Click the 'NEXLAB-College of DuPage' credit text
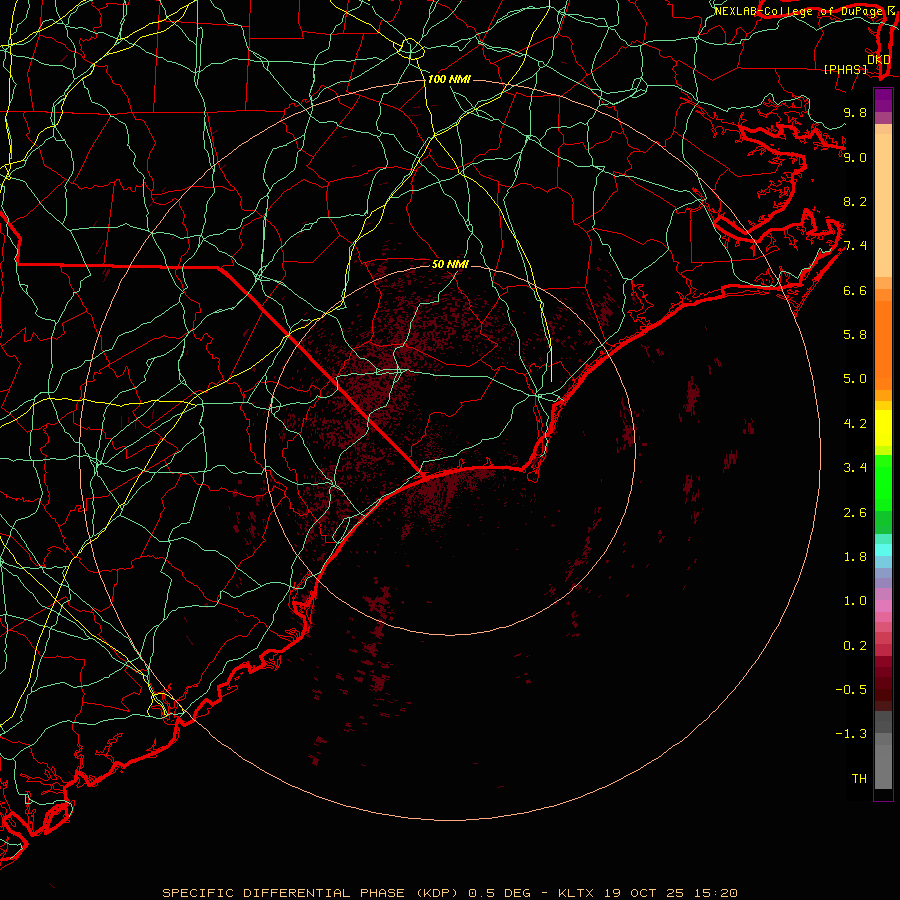Image resolution: width=900 pixels, height=900 pixels. point(798,11)
